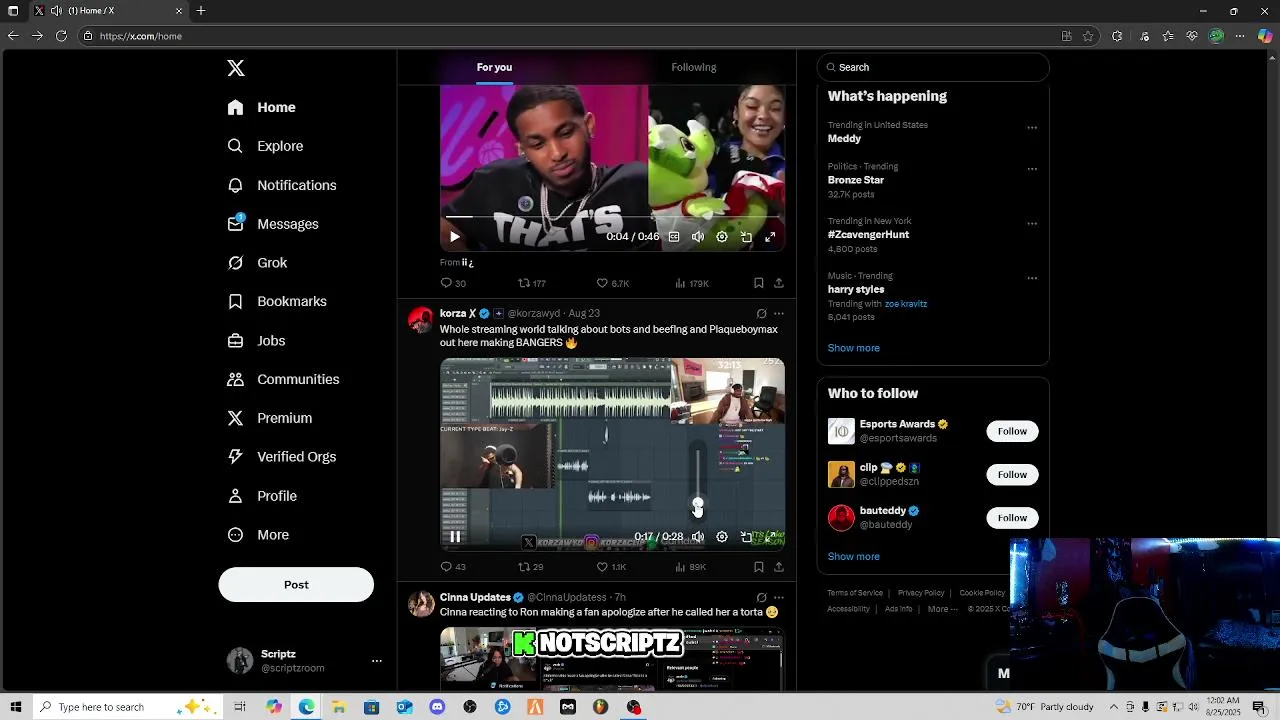View analytics showing 179K views
The width and height of the screenshot is (1280, 720).
(691, 283)
